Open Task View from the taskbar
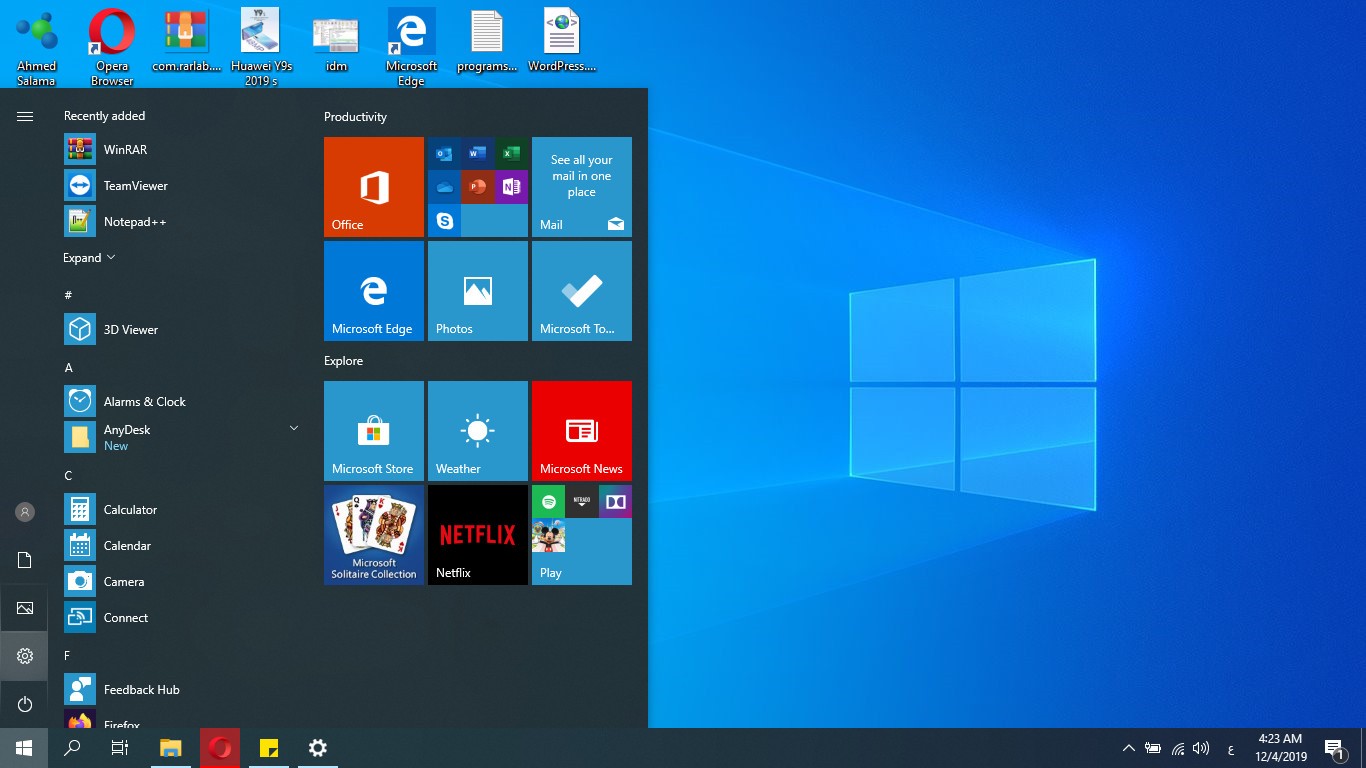 [x=120, y=748]
